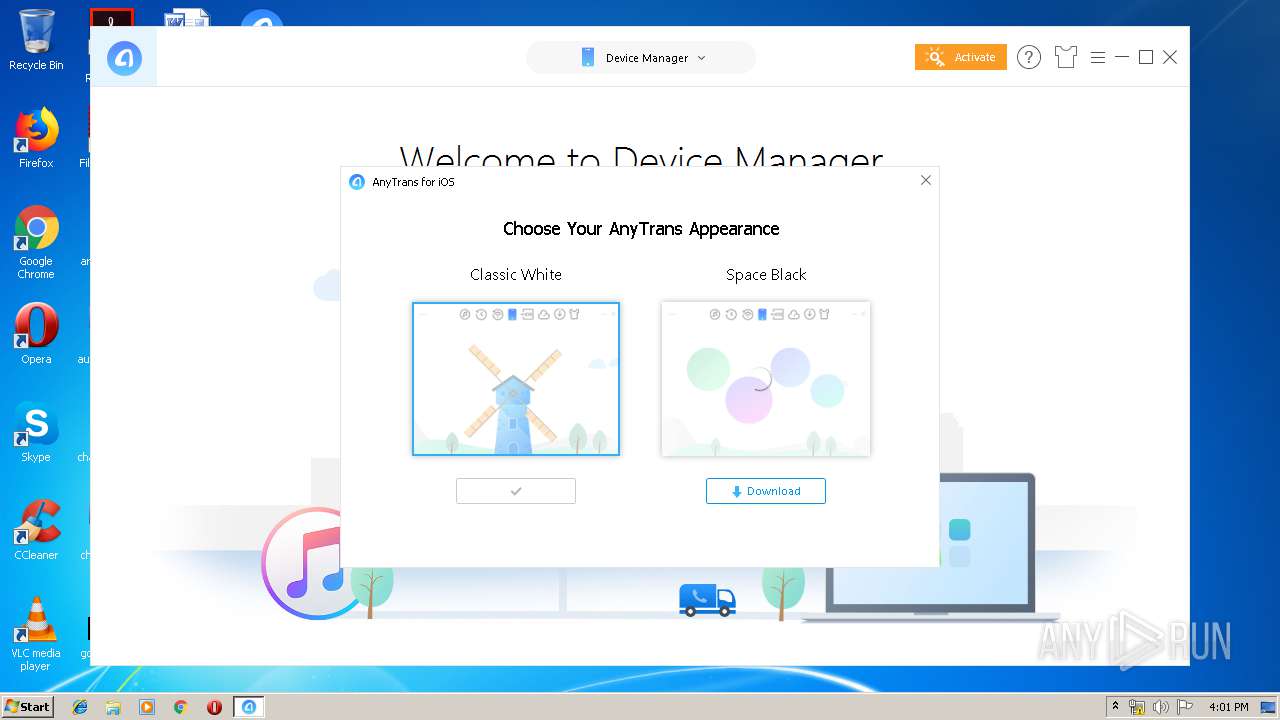Open the help question mark icon
Screen dimensions: 1280x720
(x=1028, y=57)
